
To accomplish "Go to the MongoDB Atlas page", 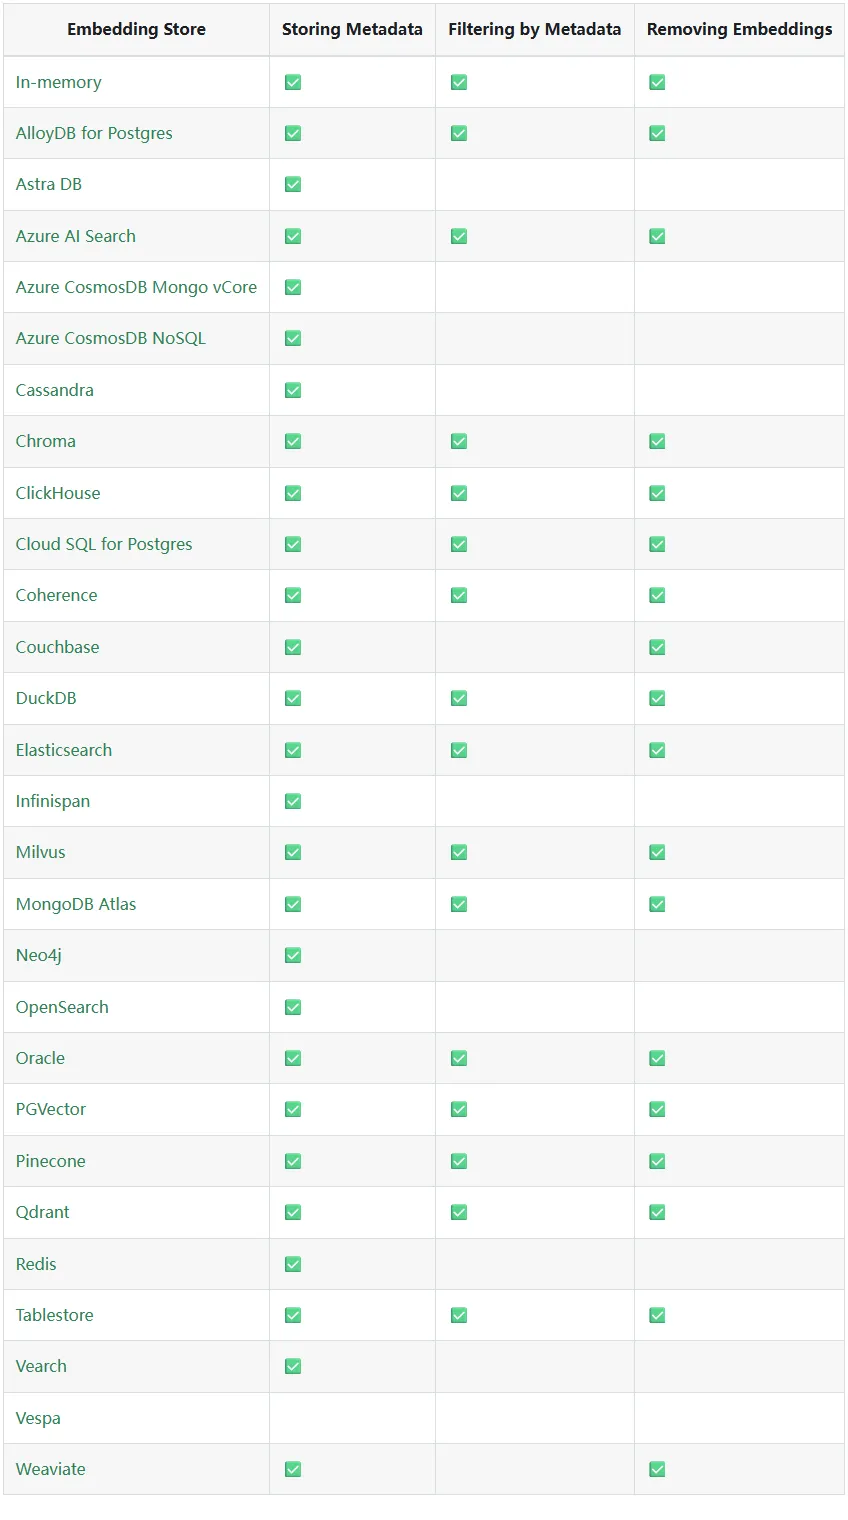I will [x=76, y=904].
